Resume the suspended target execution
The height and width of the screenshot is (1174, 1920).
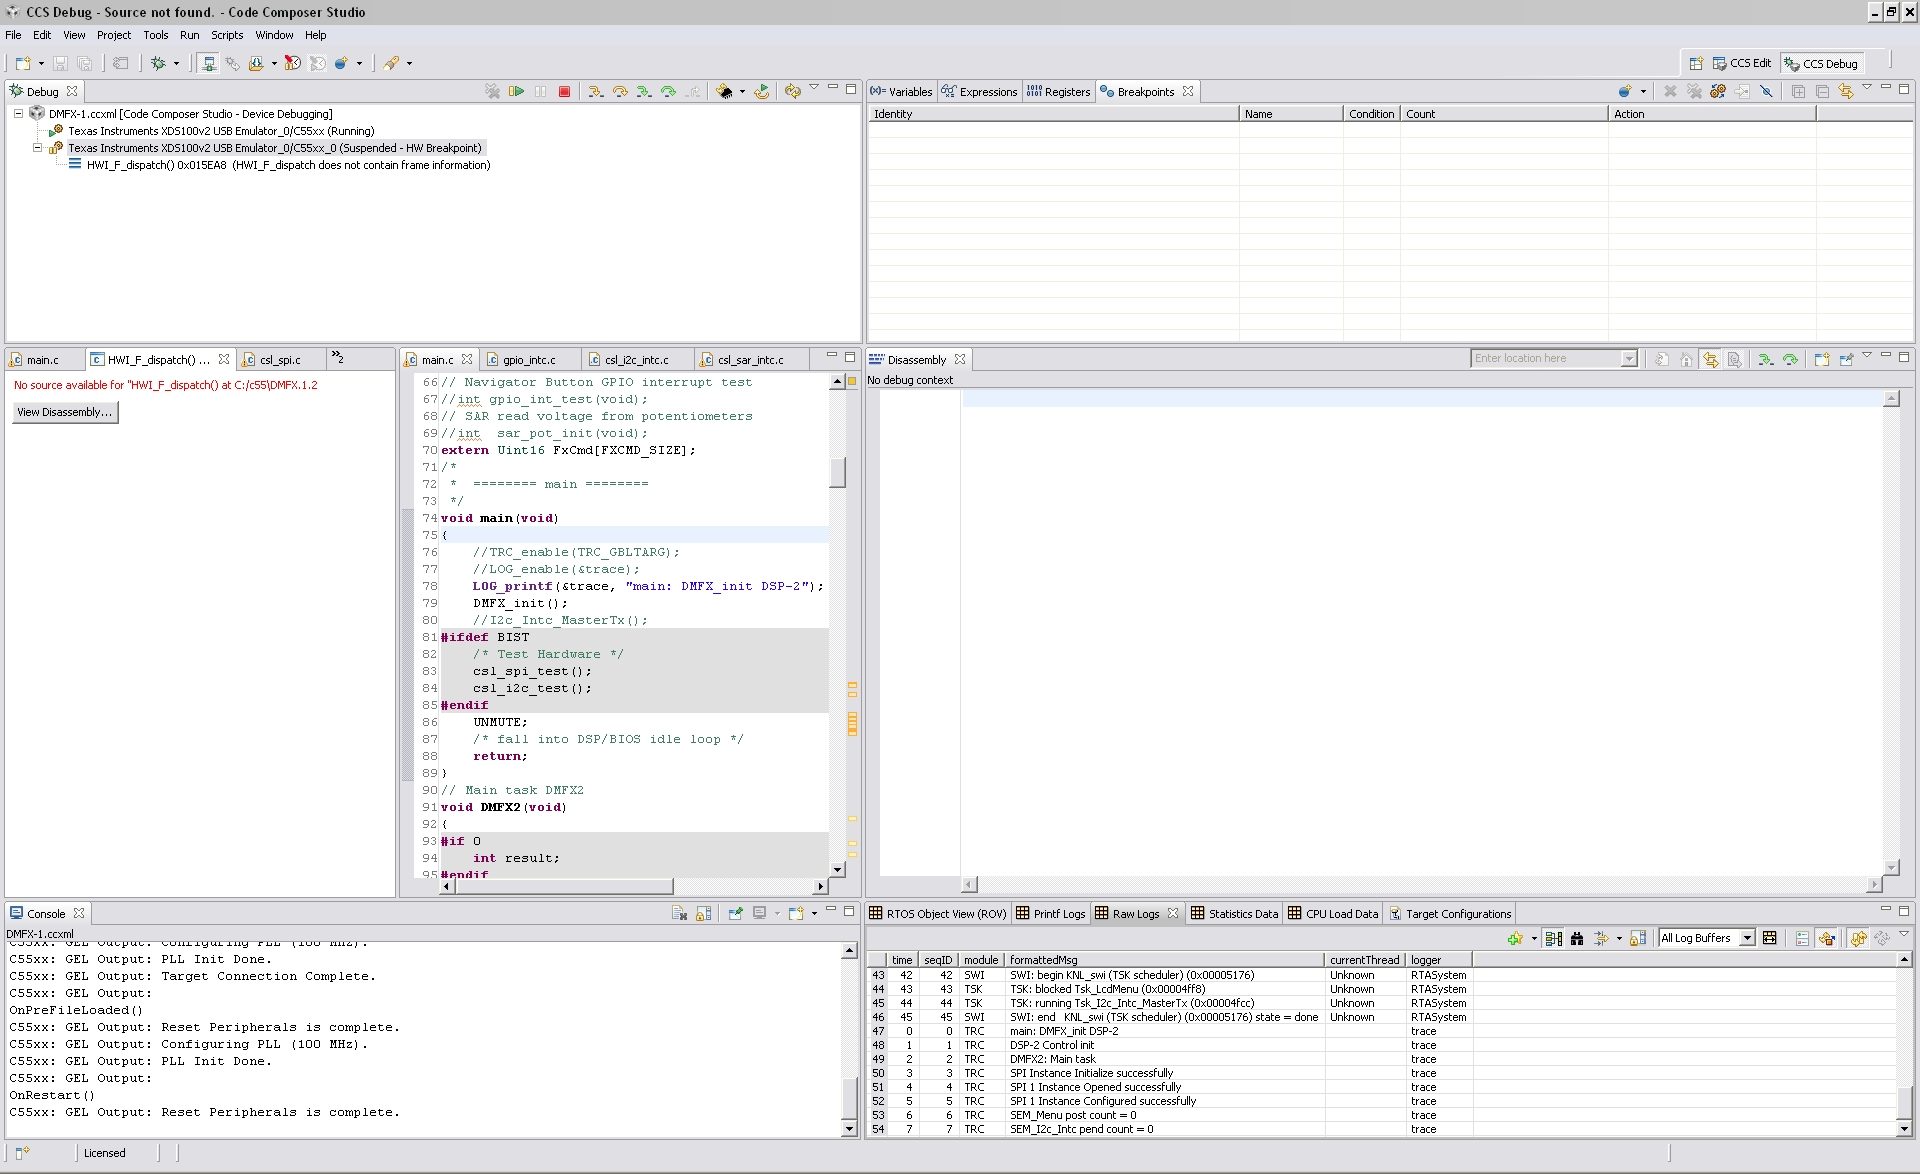[x=517, y=90]
